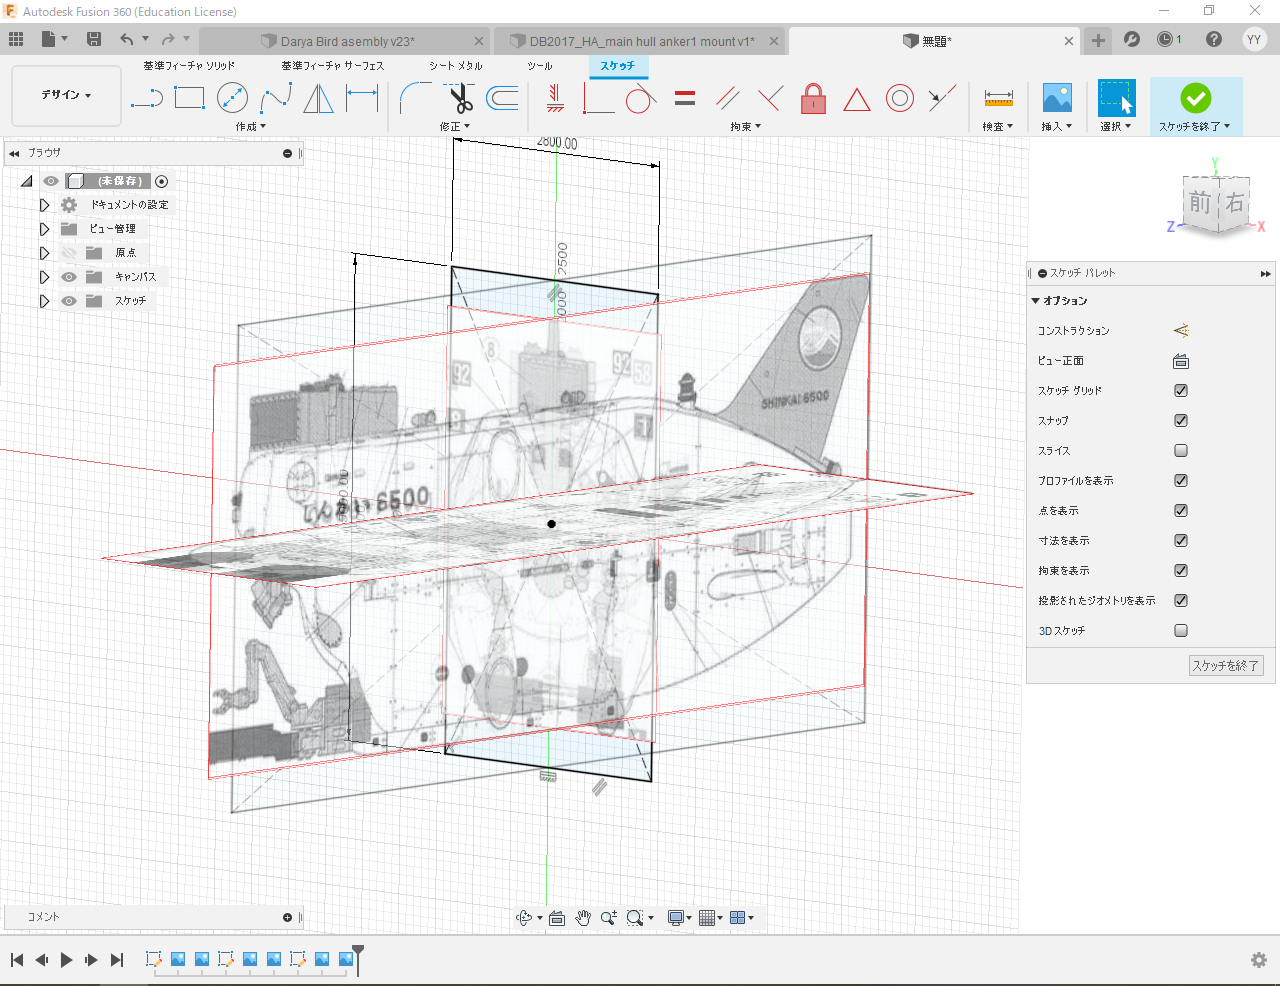
Task: Switch to the ソリッド tab
Action: (189, 66)
